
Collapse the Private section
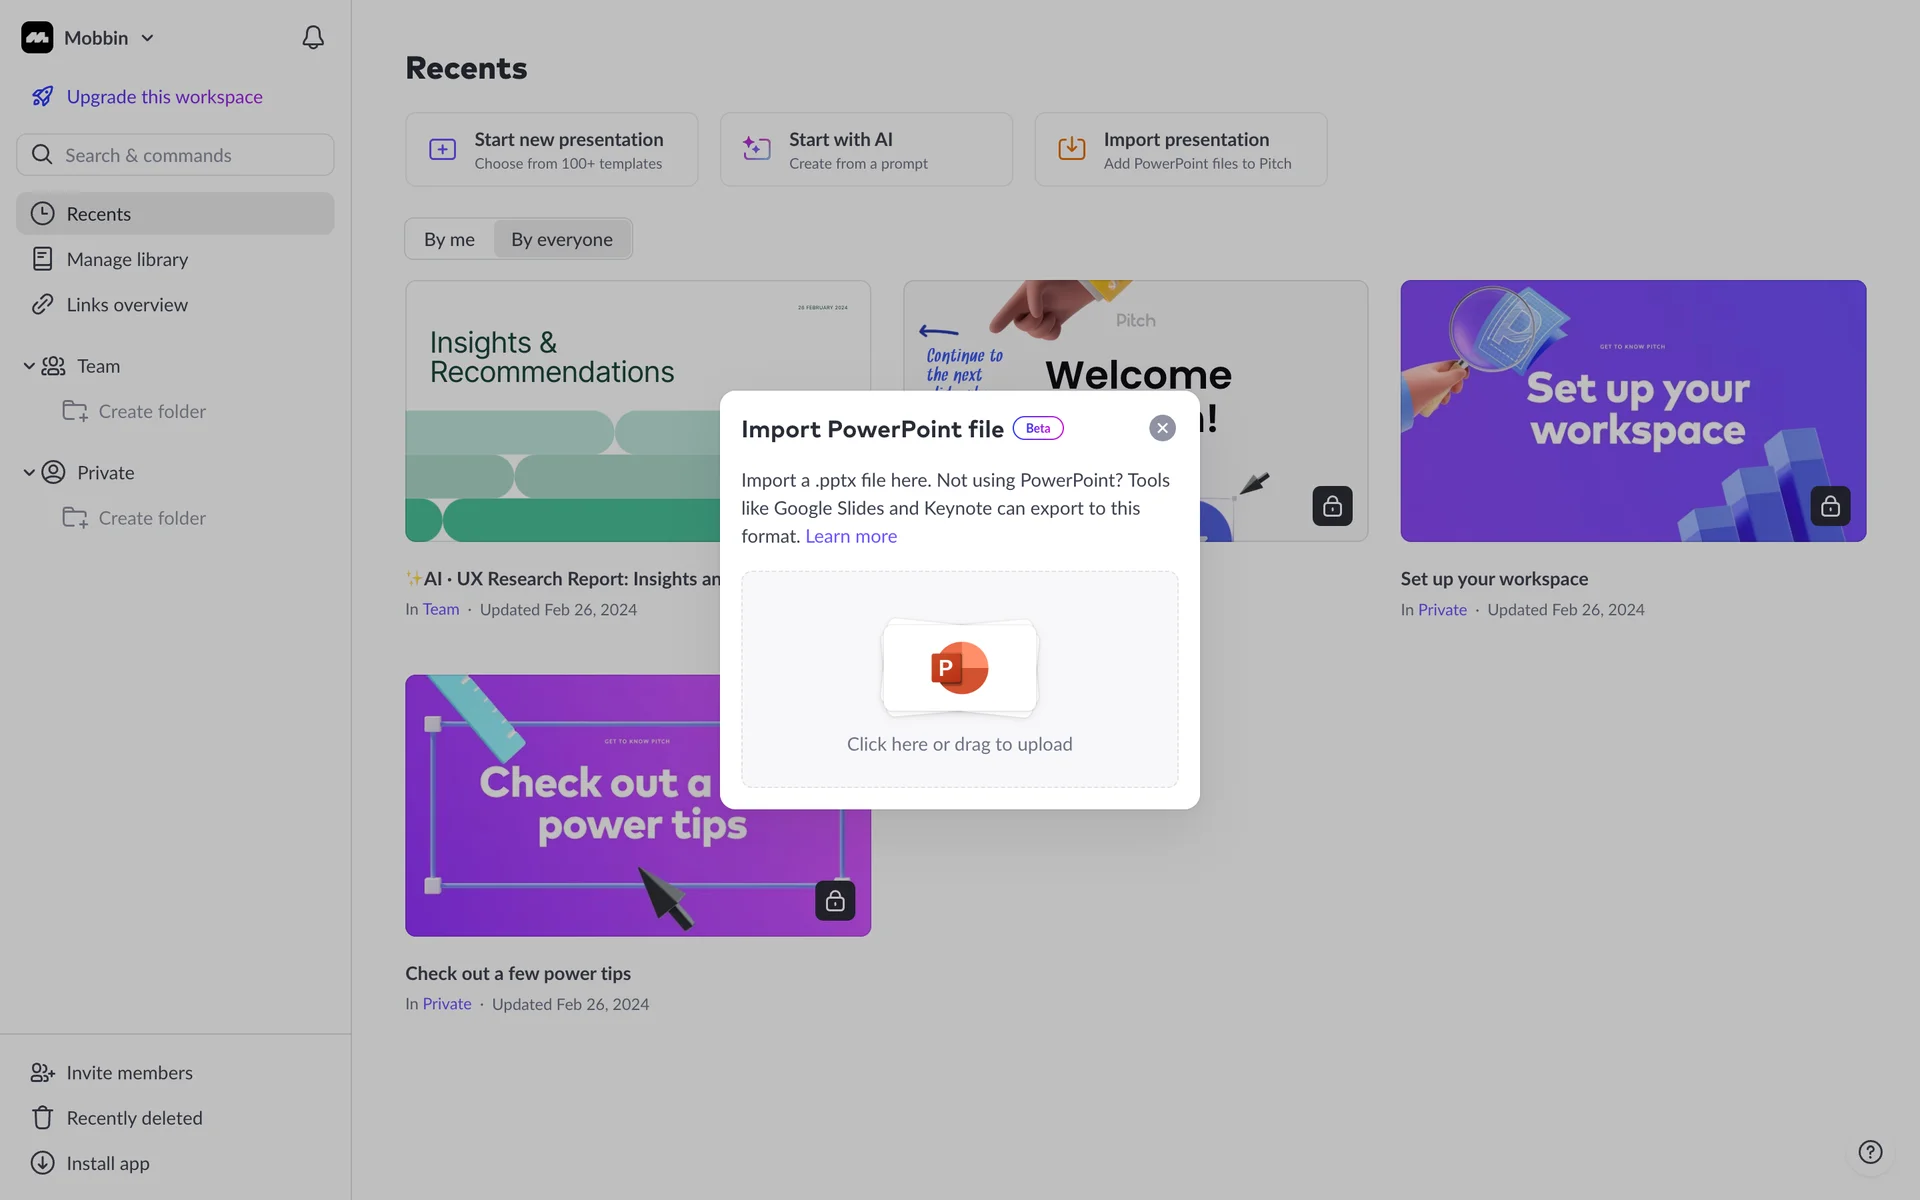click(29, 473)
